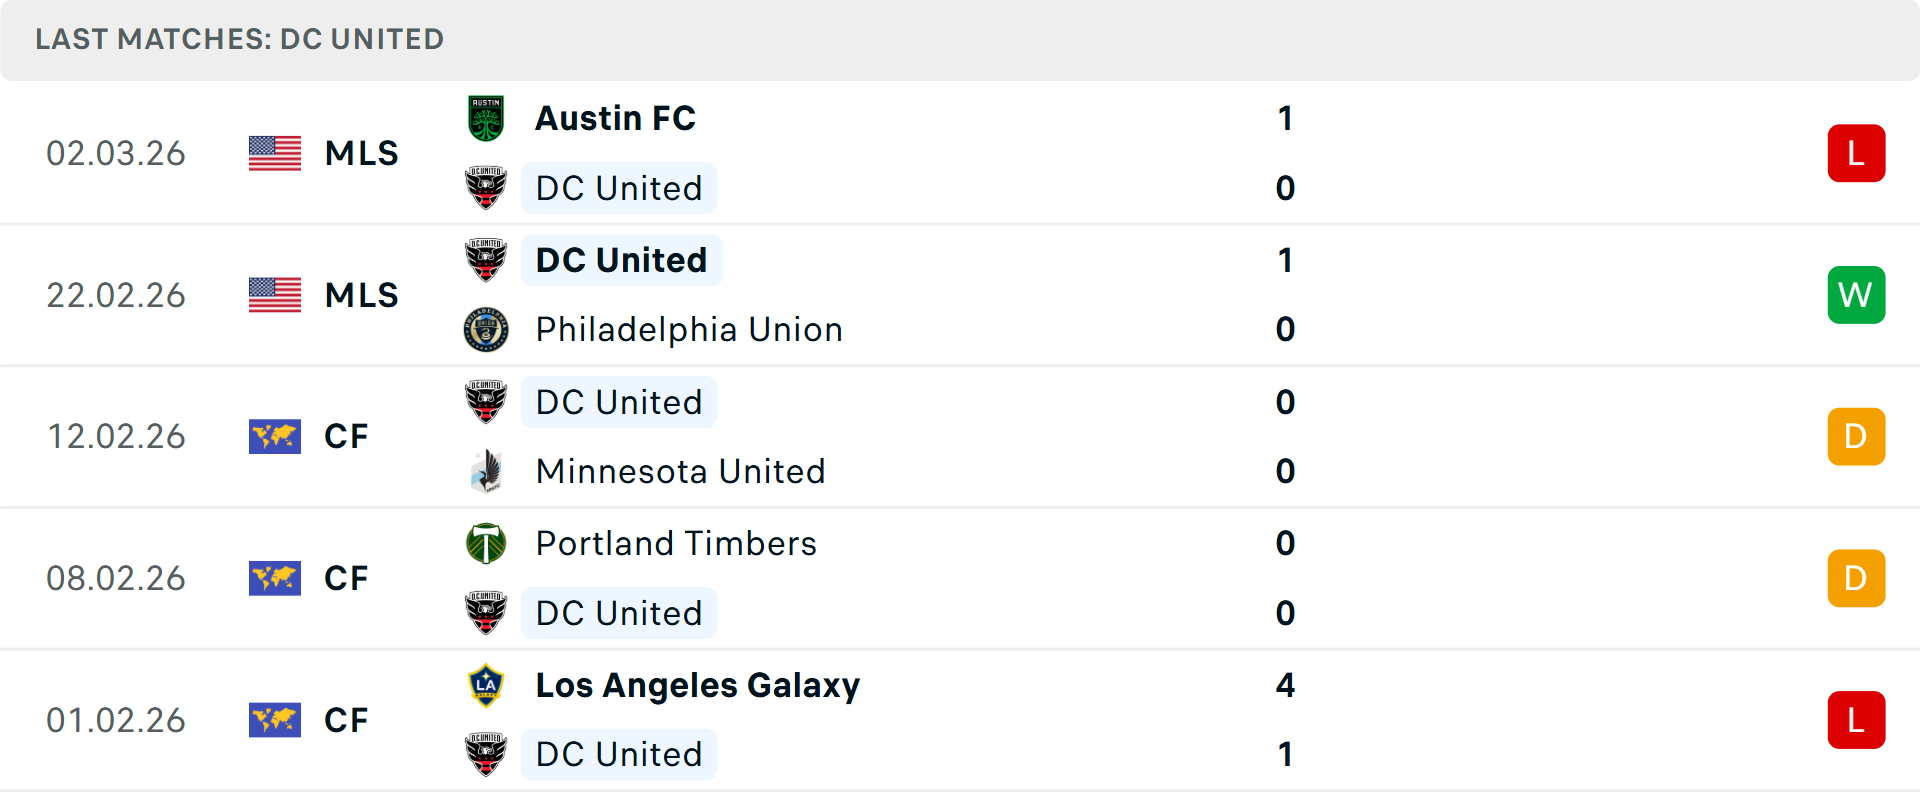The width and height of the screenshot is (1920, 792).
Task: Open the Austin FC team page
Action: 616,118
